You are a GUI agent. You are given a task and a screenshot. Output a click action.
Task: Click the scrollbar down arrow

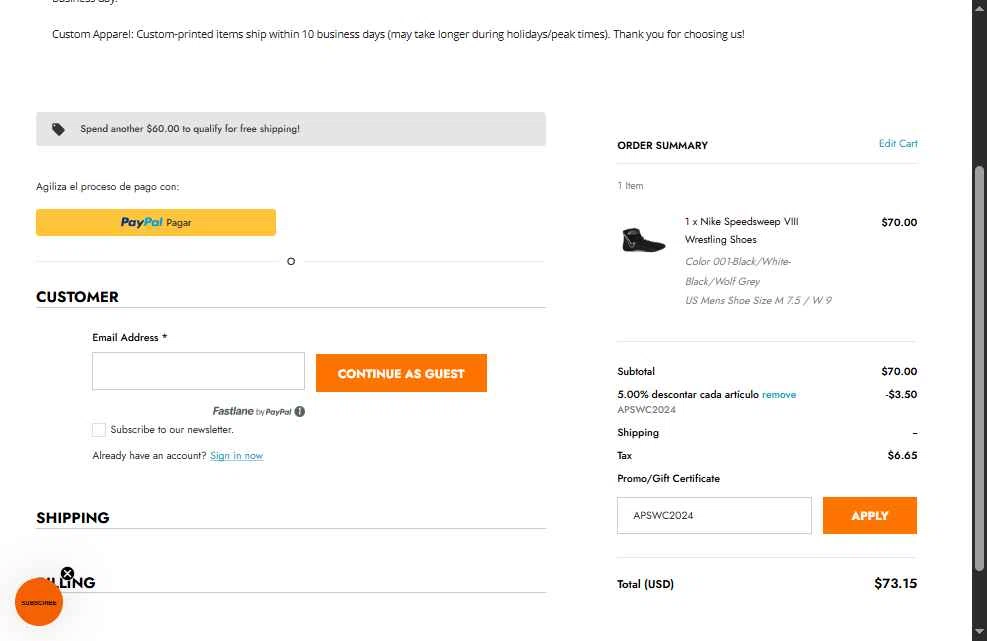point(979,631)
